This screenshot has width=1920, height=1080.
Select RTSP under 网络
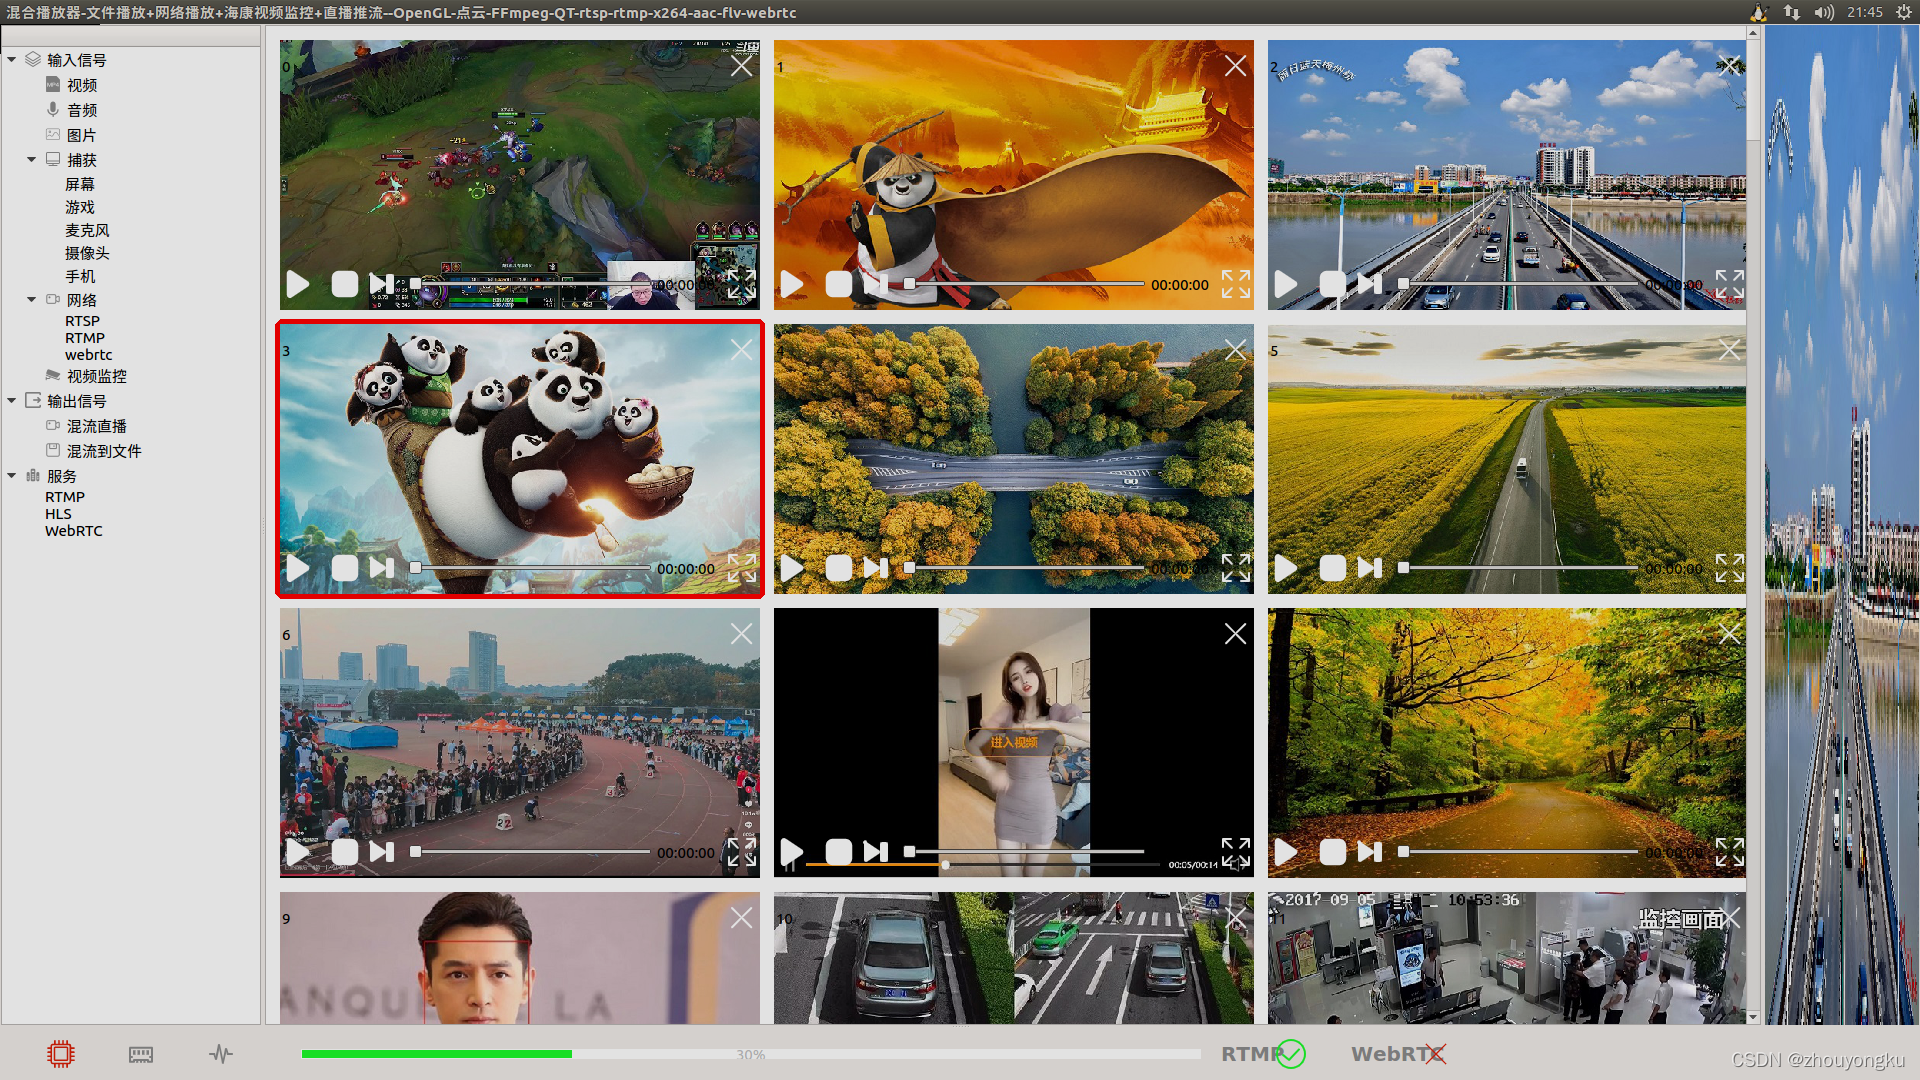pyautogui.click(x=83, y=321)
